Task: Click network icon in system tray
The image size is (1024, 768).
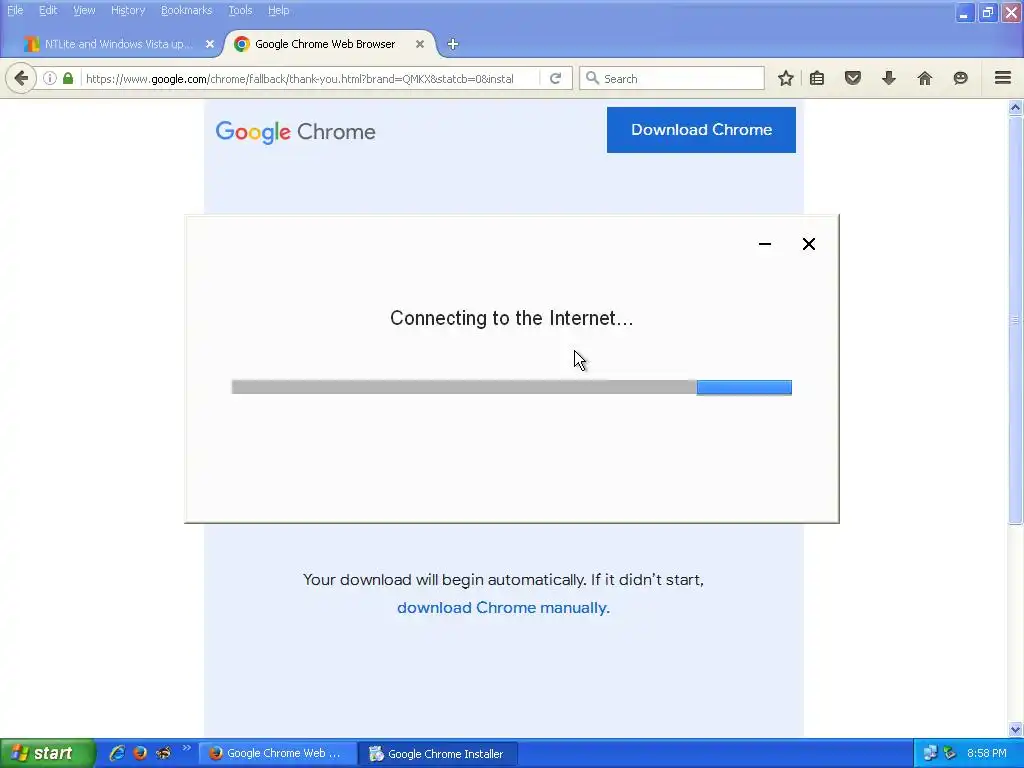Action: pos(930,753)
